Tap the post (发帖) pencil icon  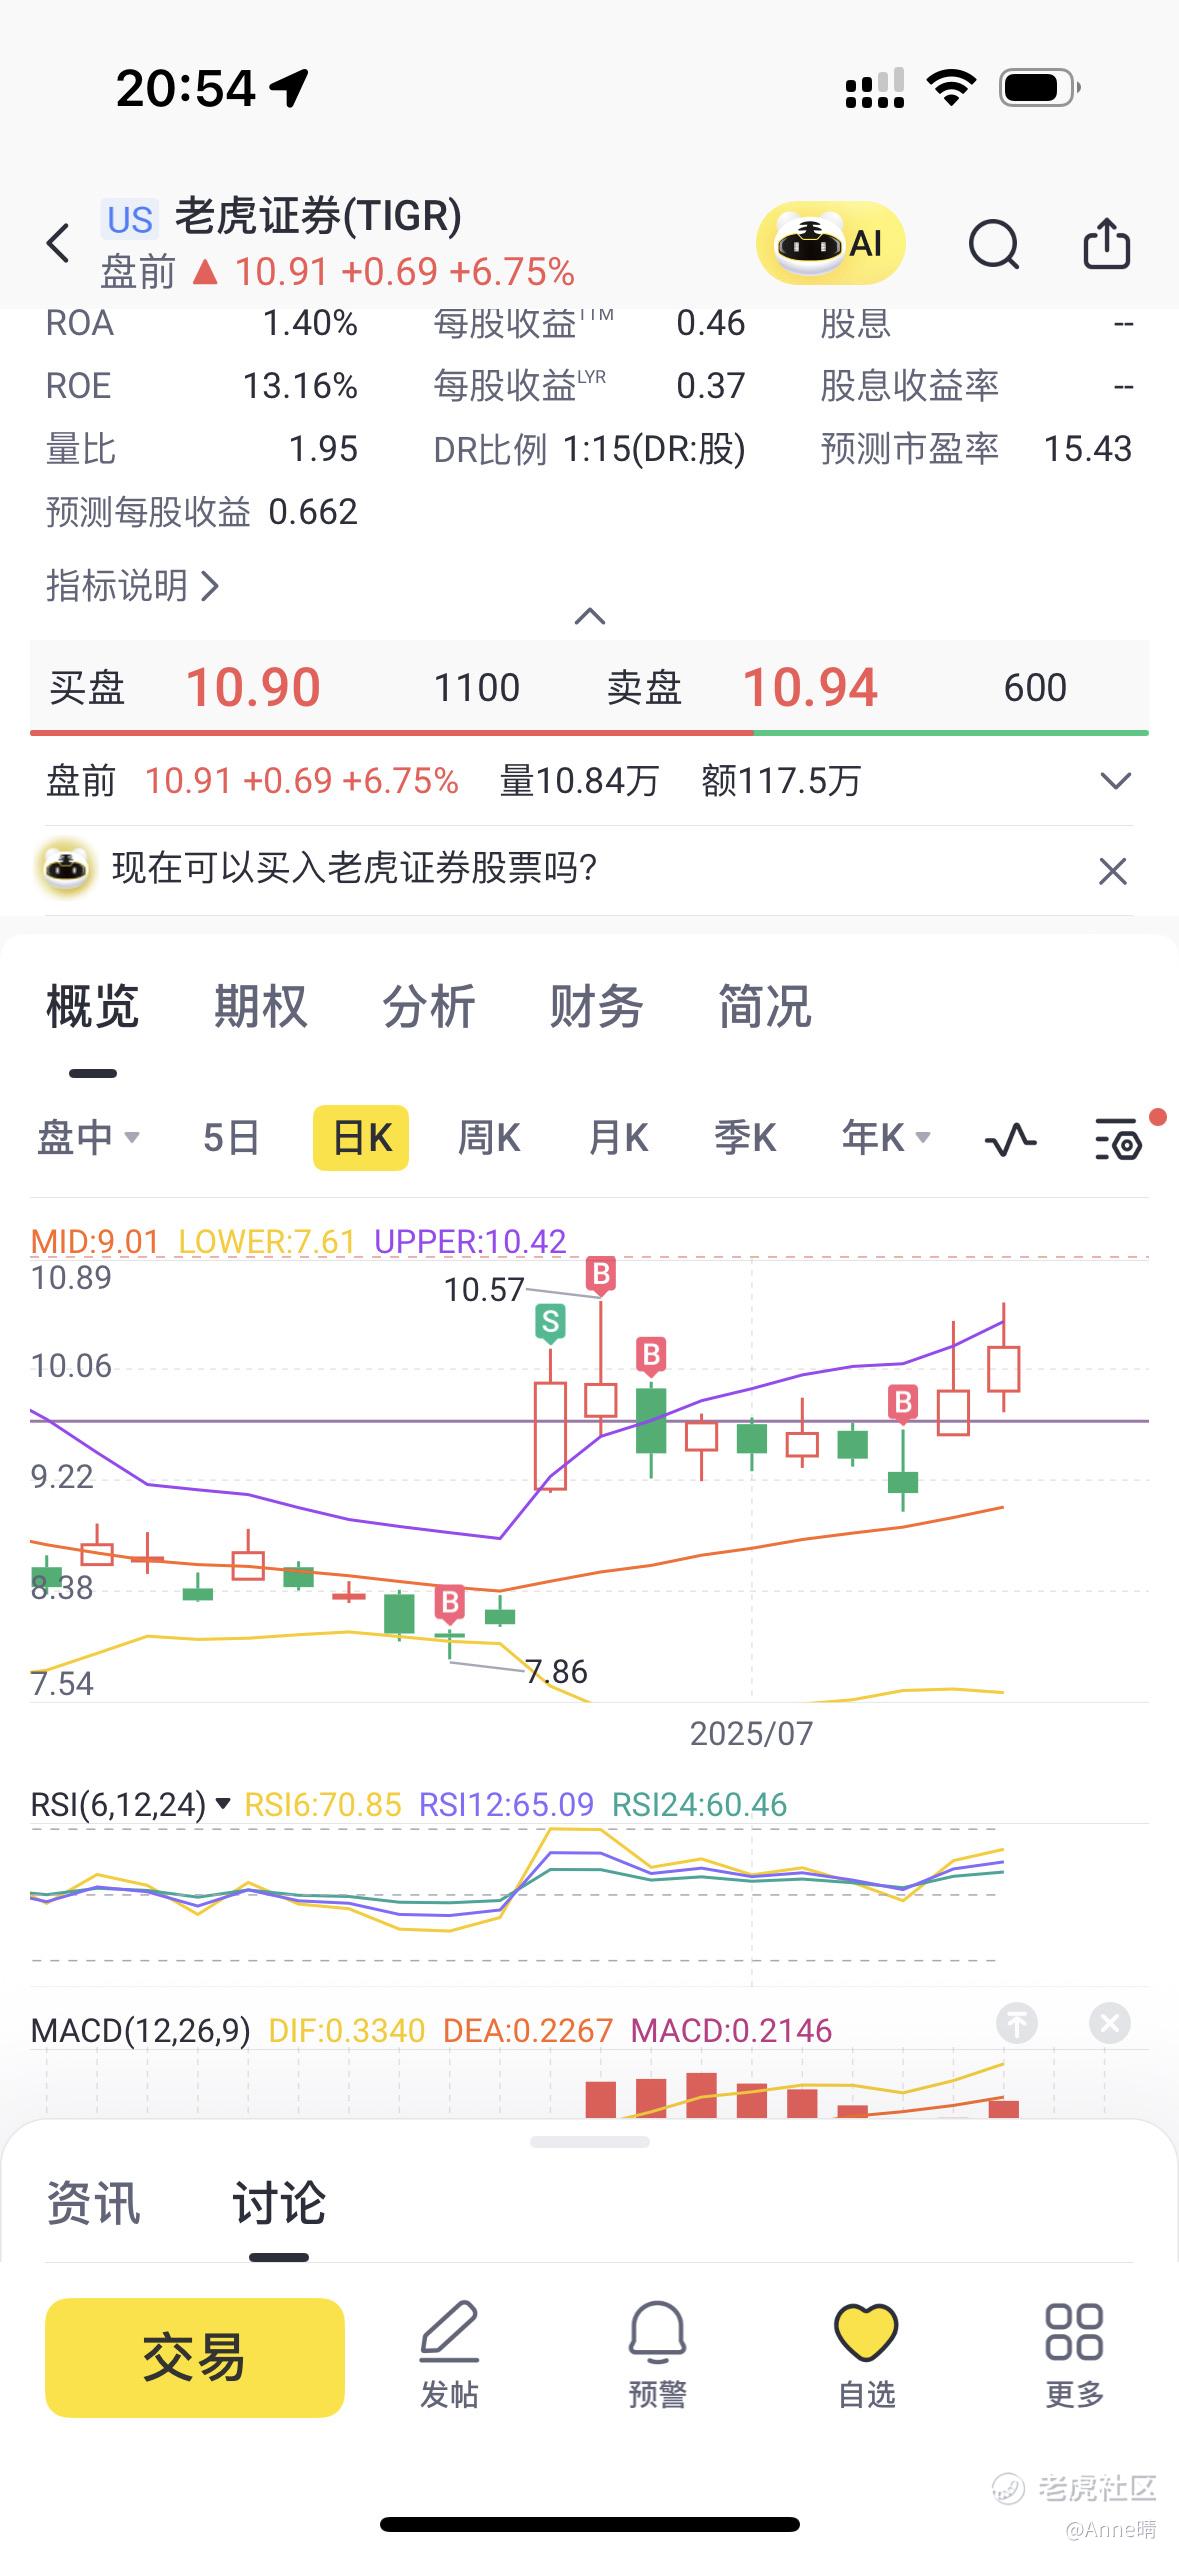(449, 2356)
